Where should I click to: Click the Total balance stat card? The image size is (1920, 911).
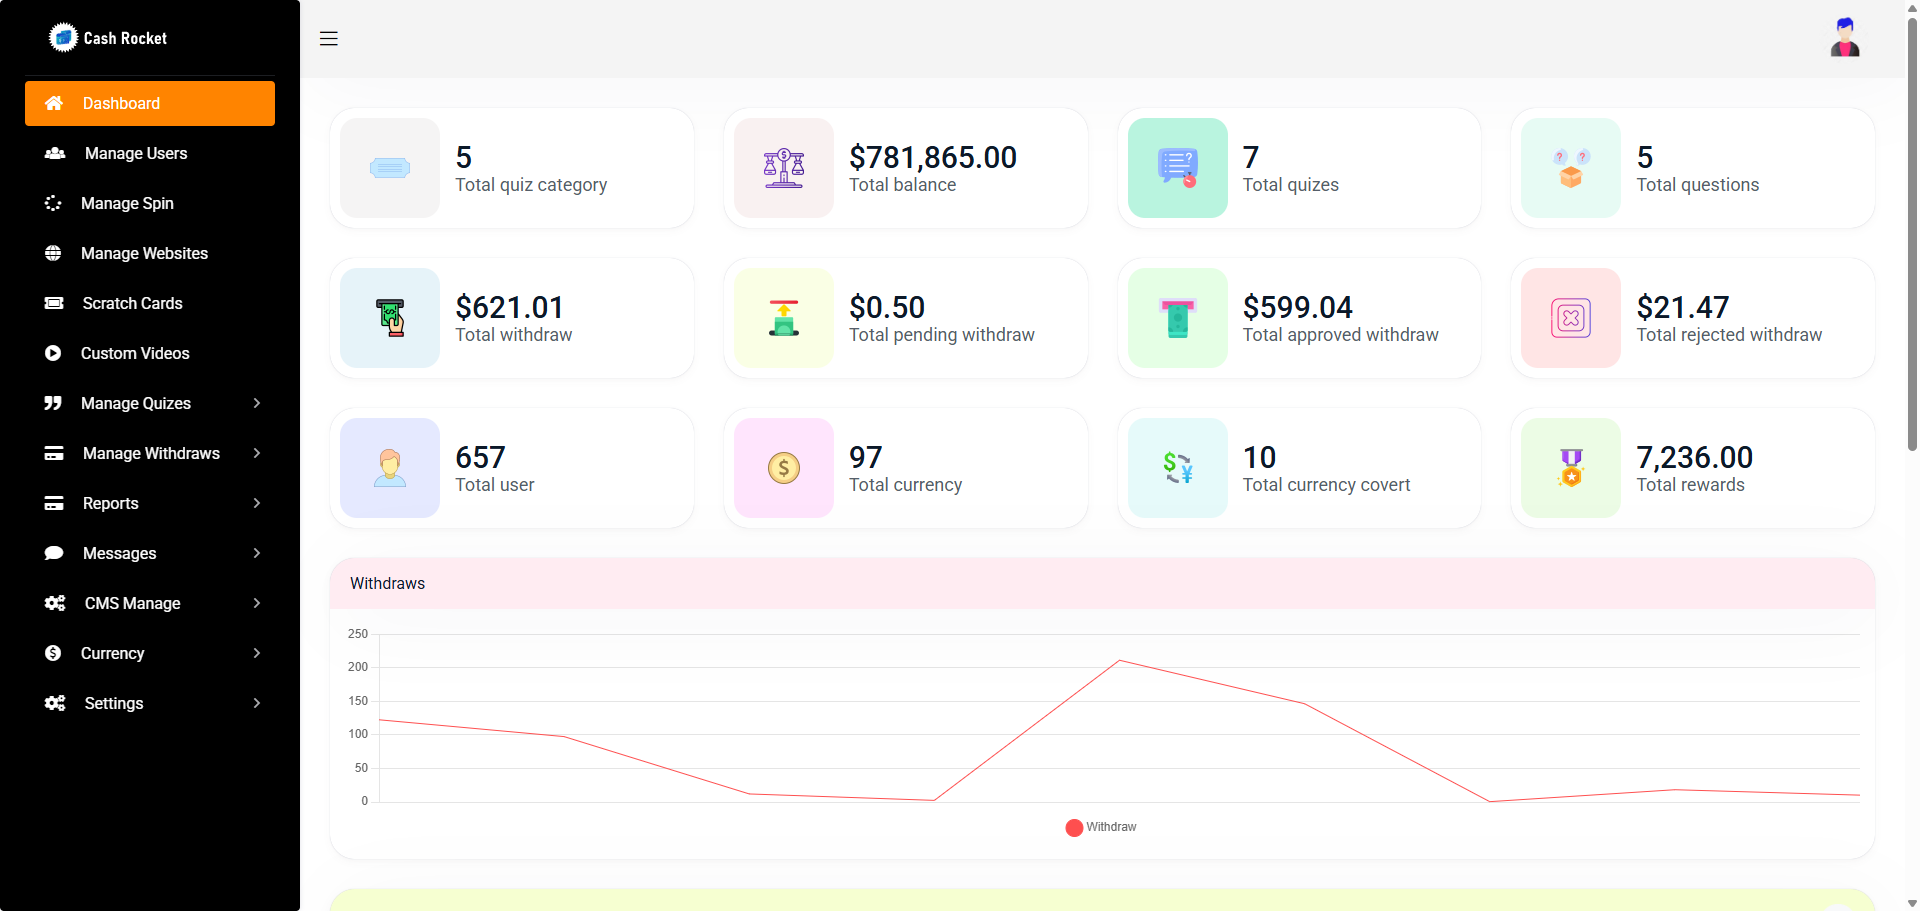[x=905, y=167]
